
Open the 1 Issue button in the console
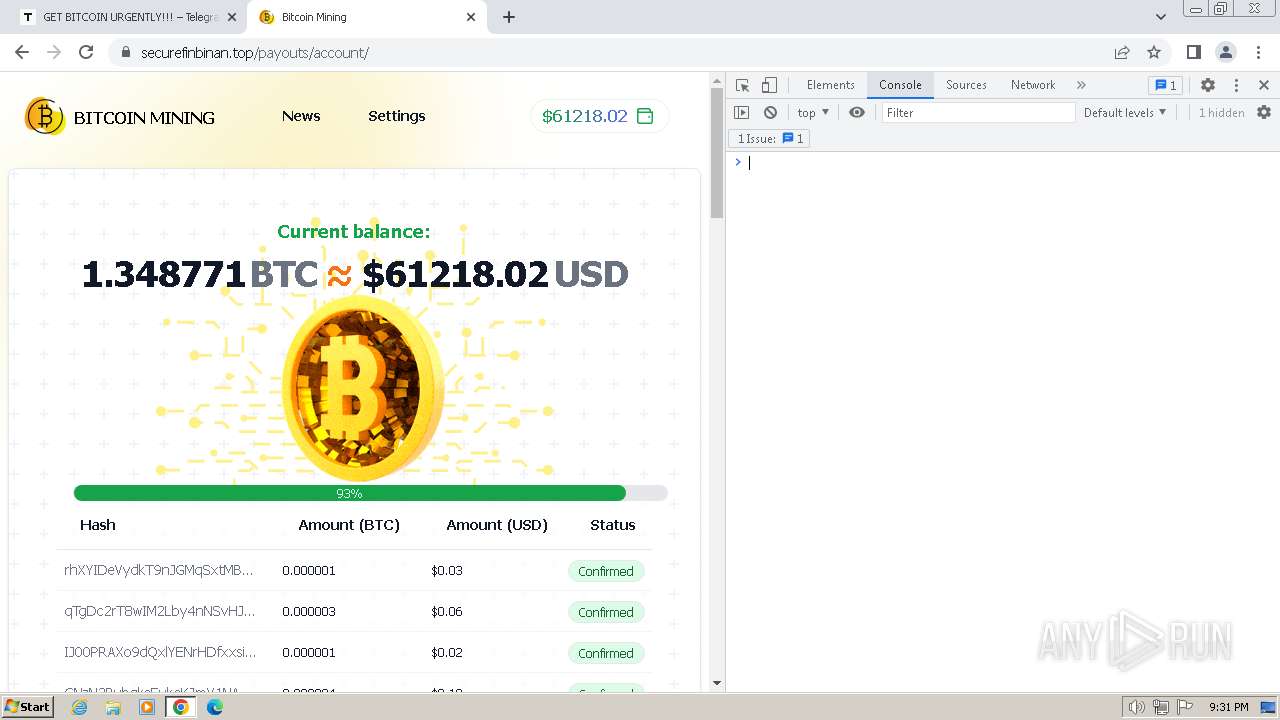(x=769, y=139)
